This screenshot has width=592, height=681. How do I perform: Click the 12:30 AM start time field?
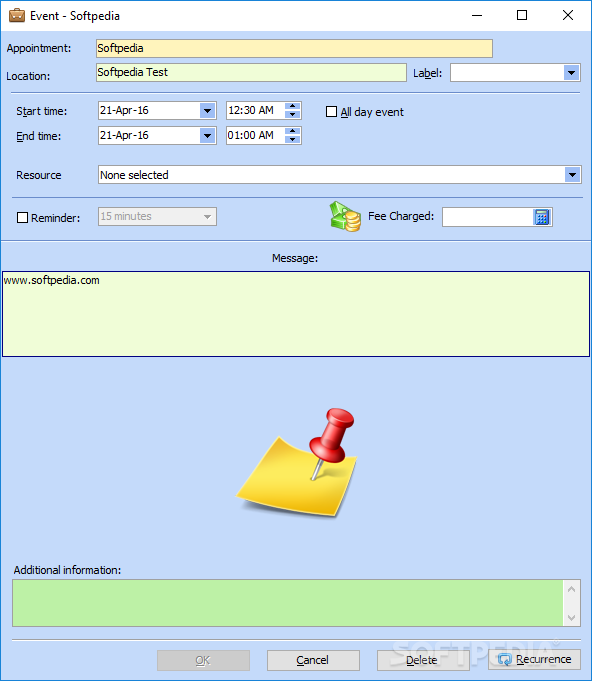[x=255, y=111]
